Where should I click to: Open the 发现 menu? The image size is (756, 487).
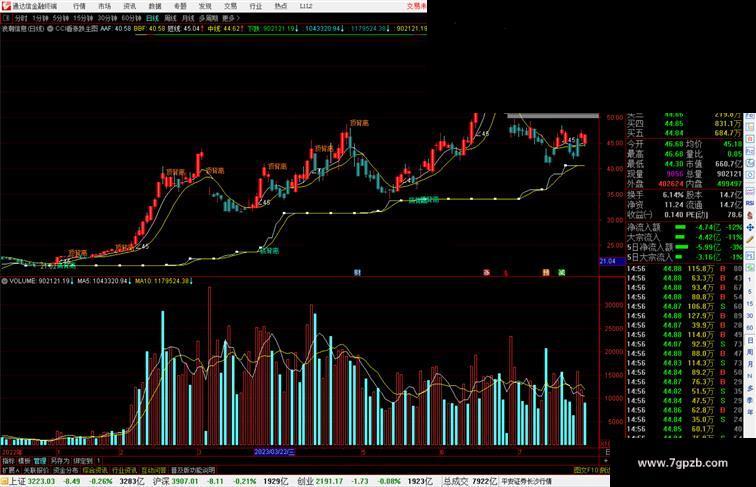click(205, 6)
